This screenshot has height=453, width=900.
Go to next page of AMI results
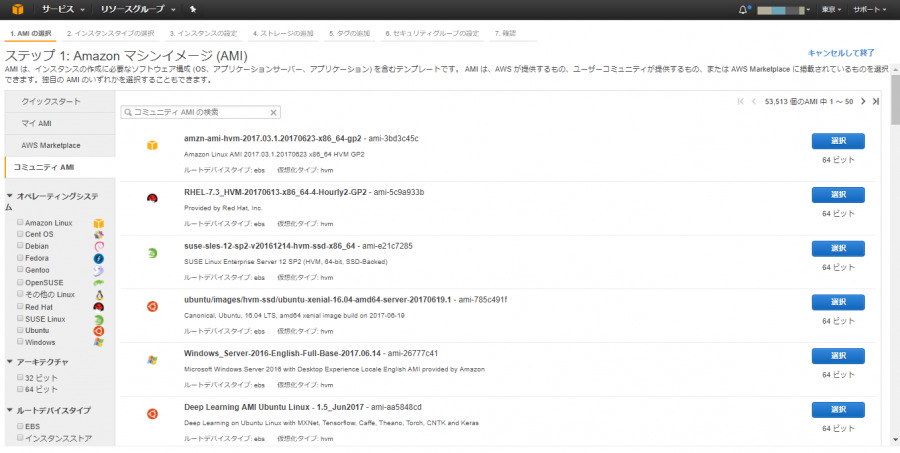click(x=863, y=102)
